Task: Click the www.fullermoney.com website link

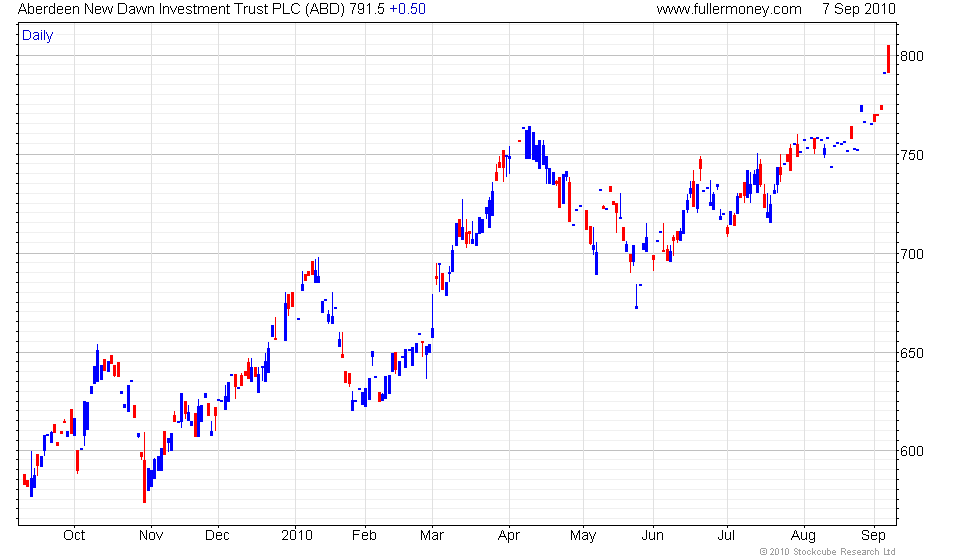Action: tap(729, 9)
